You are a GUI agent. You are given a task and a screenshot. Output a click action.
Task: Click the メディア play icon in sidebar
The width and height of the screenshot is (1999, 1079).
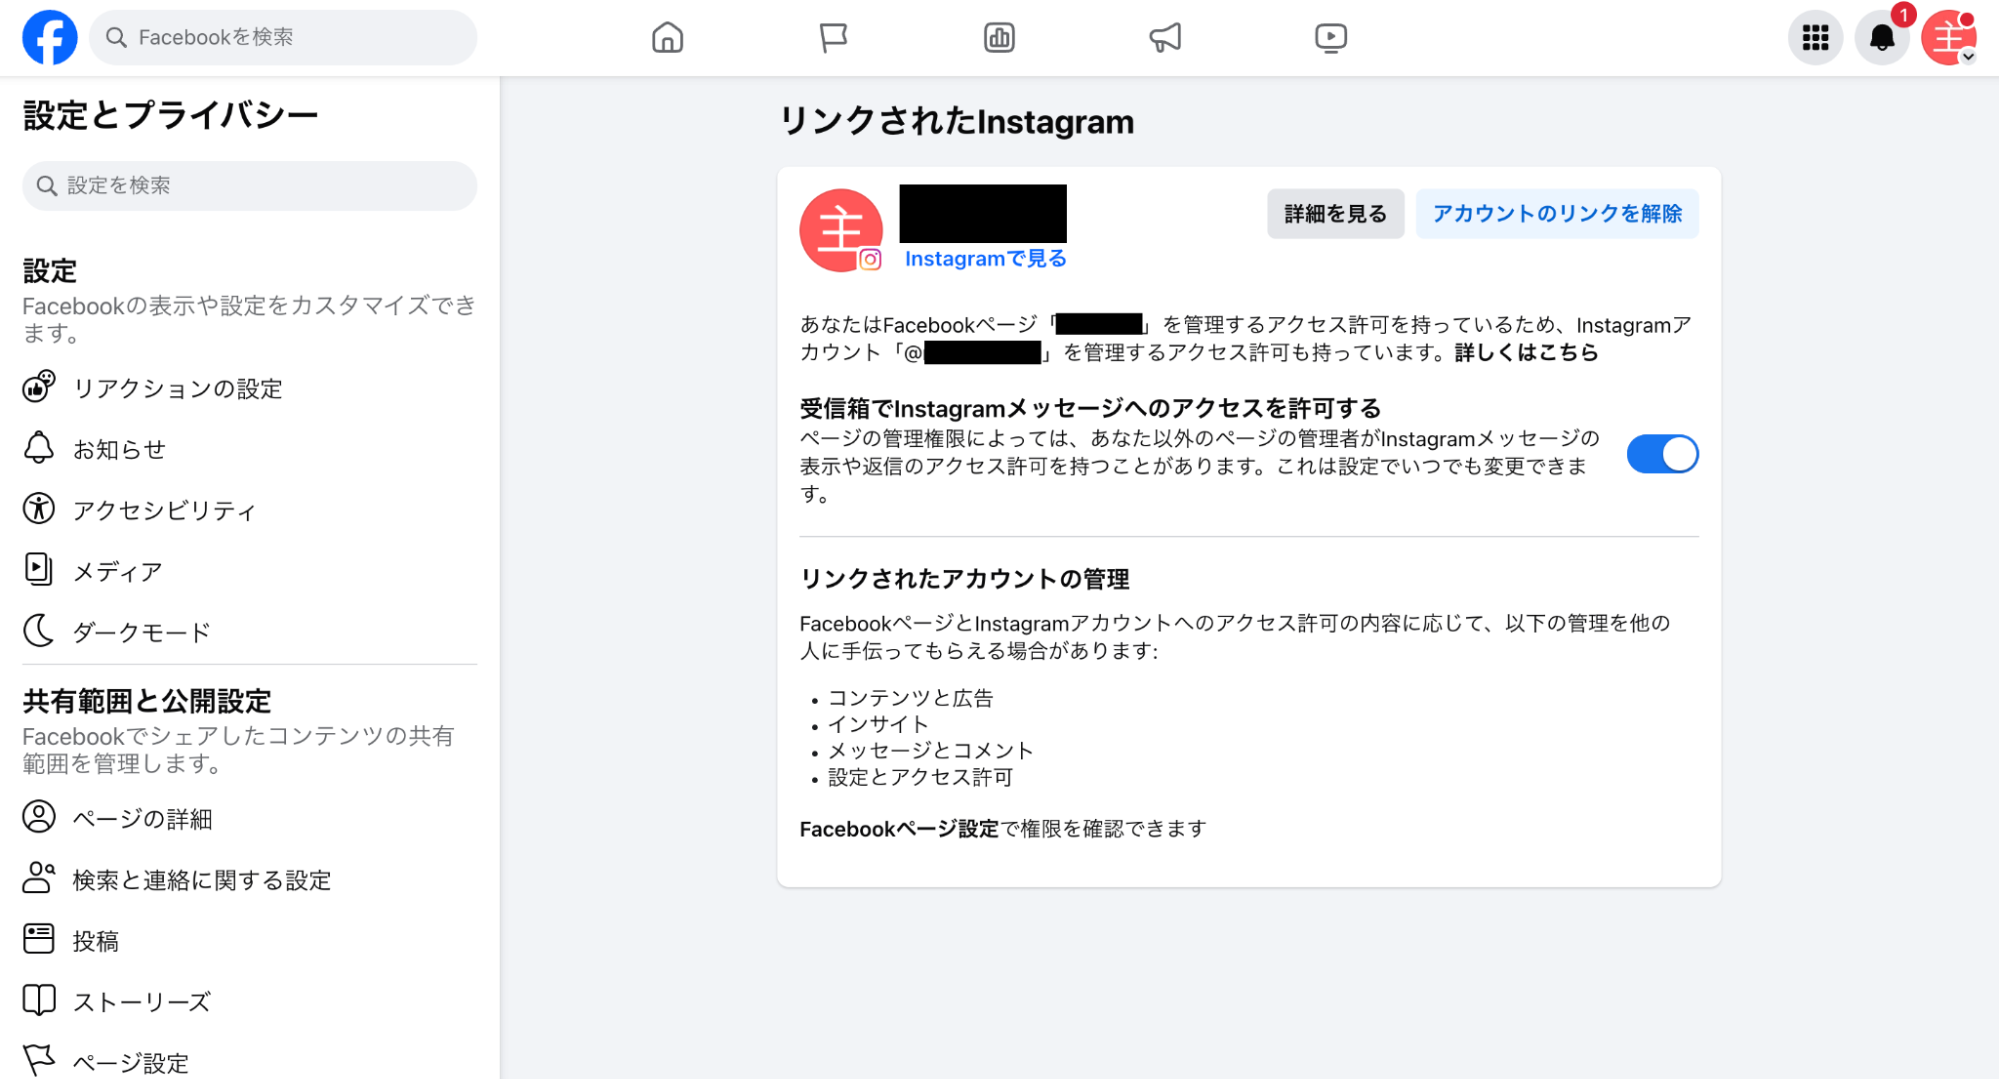[39, 570]
